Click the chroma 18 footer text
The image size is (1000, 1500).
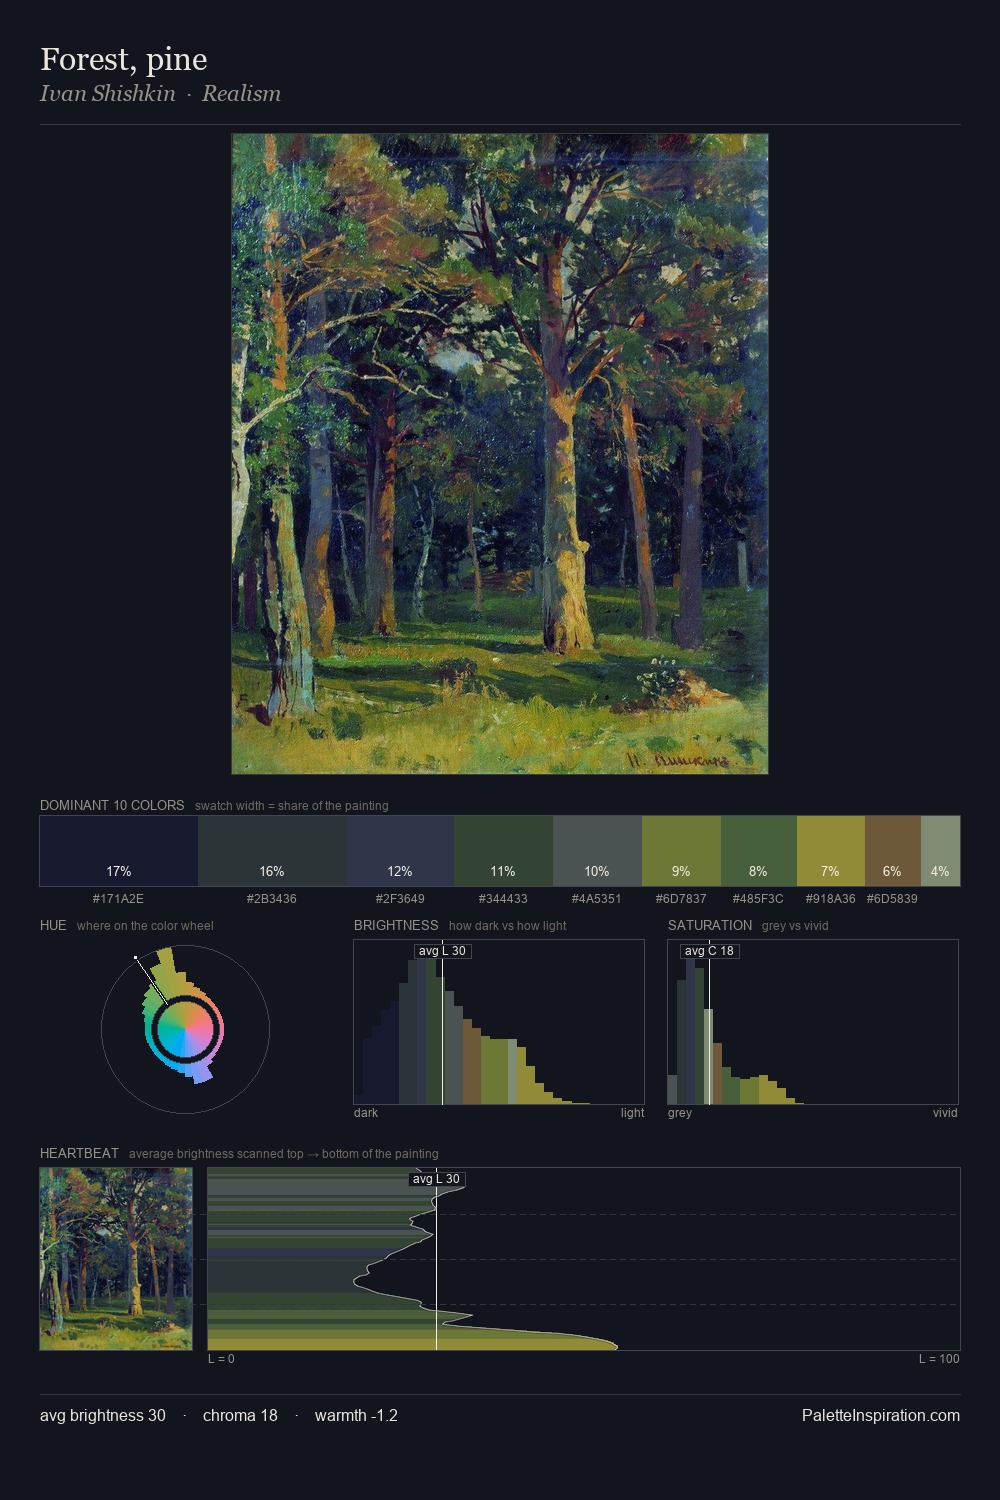[240, 1415]
